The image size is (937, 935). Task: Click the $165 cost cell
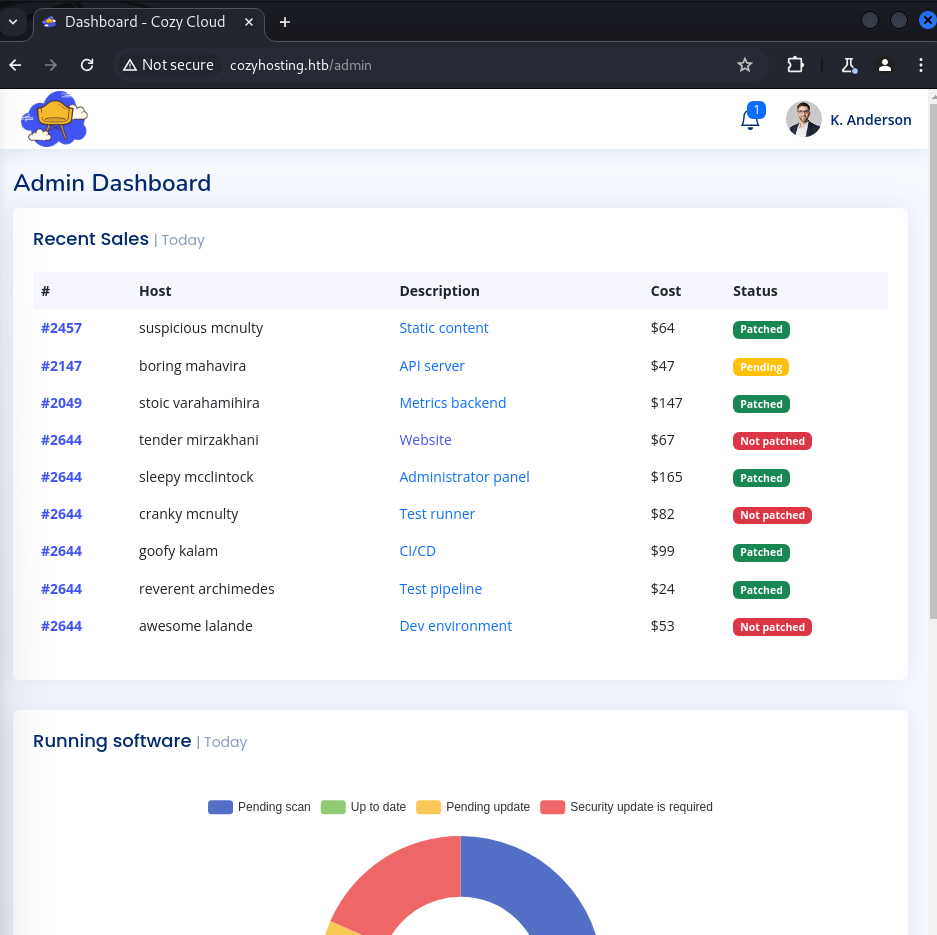[666, 477]
